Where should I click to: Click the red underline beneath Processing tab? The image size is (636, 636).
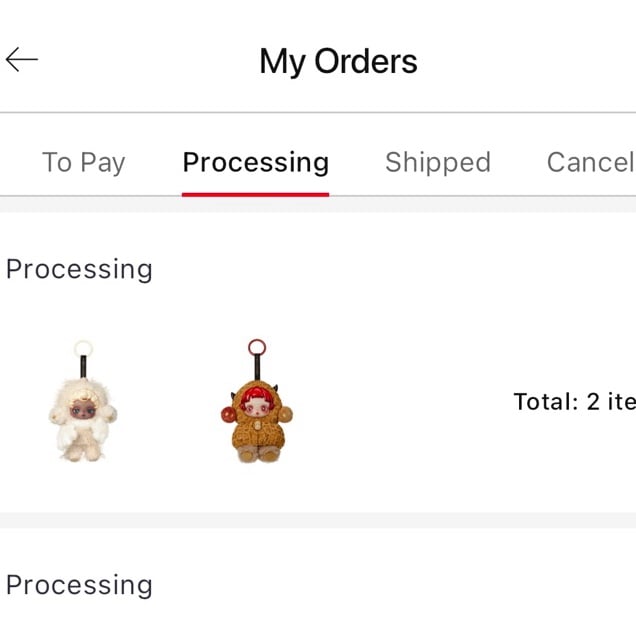[255, 193]
